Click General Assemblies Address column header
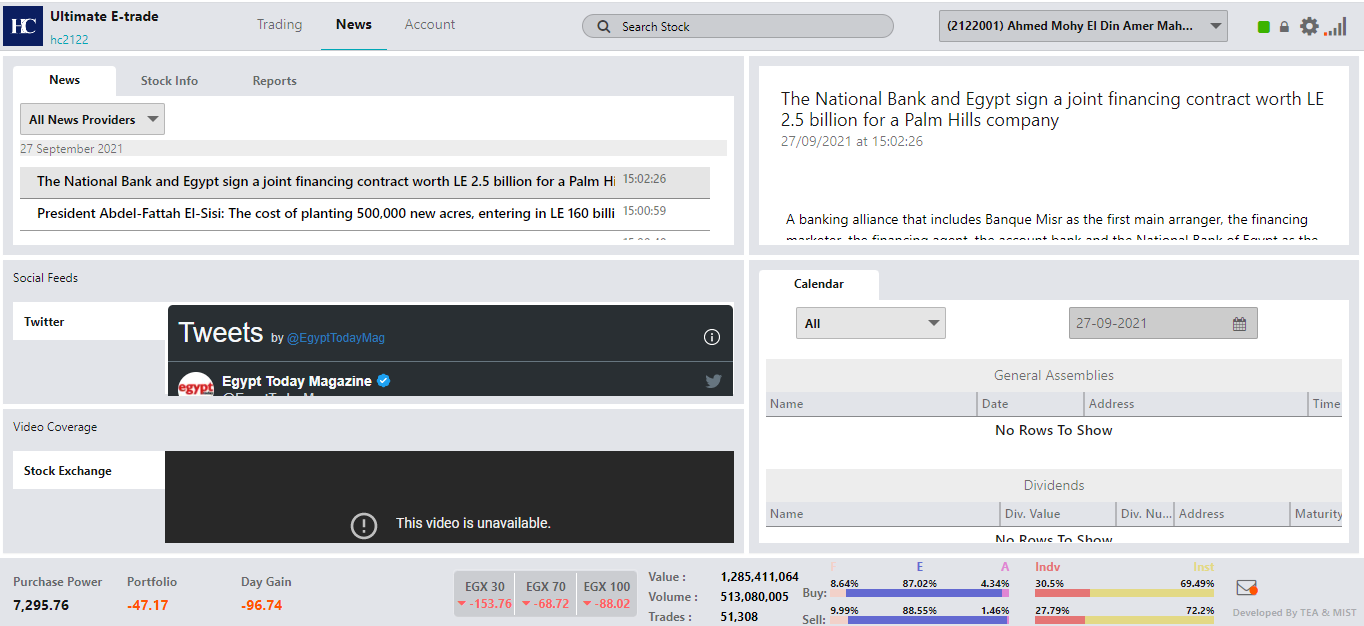 tap(1196, 404)
